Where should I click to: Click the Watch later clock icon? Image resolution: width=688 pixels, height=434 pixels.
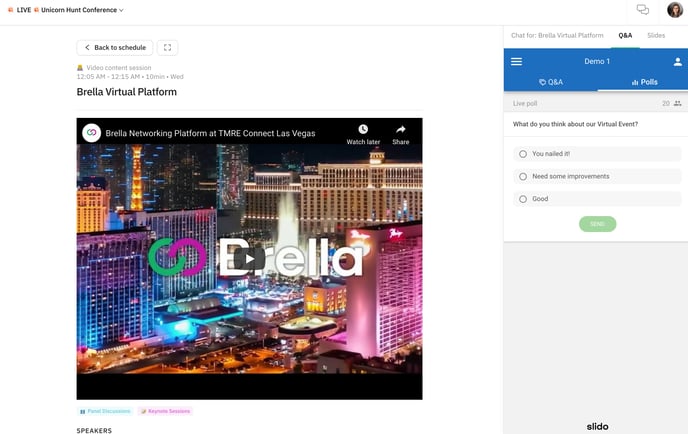[363, 129]
